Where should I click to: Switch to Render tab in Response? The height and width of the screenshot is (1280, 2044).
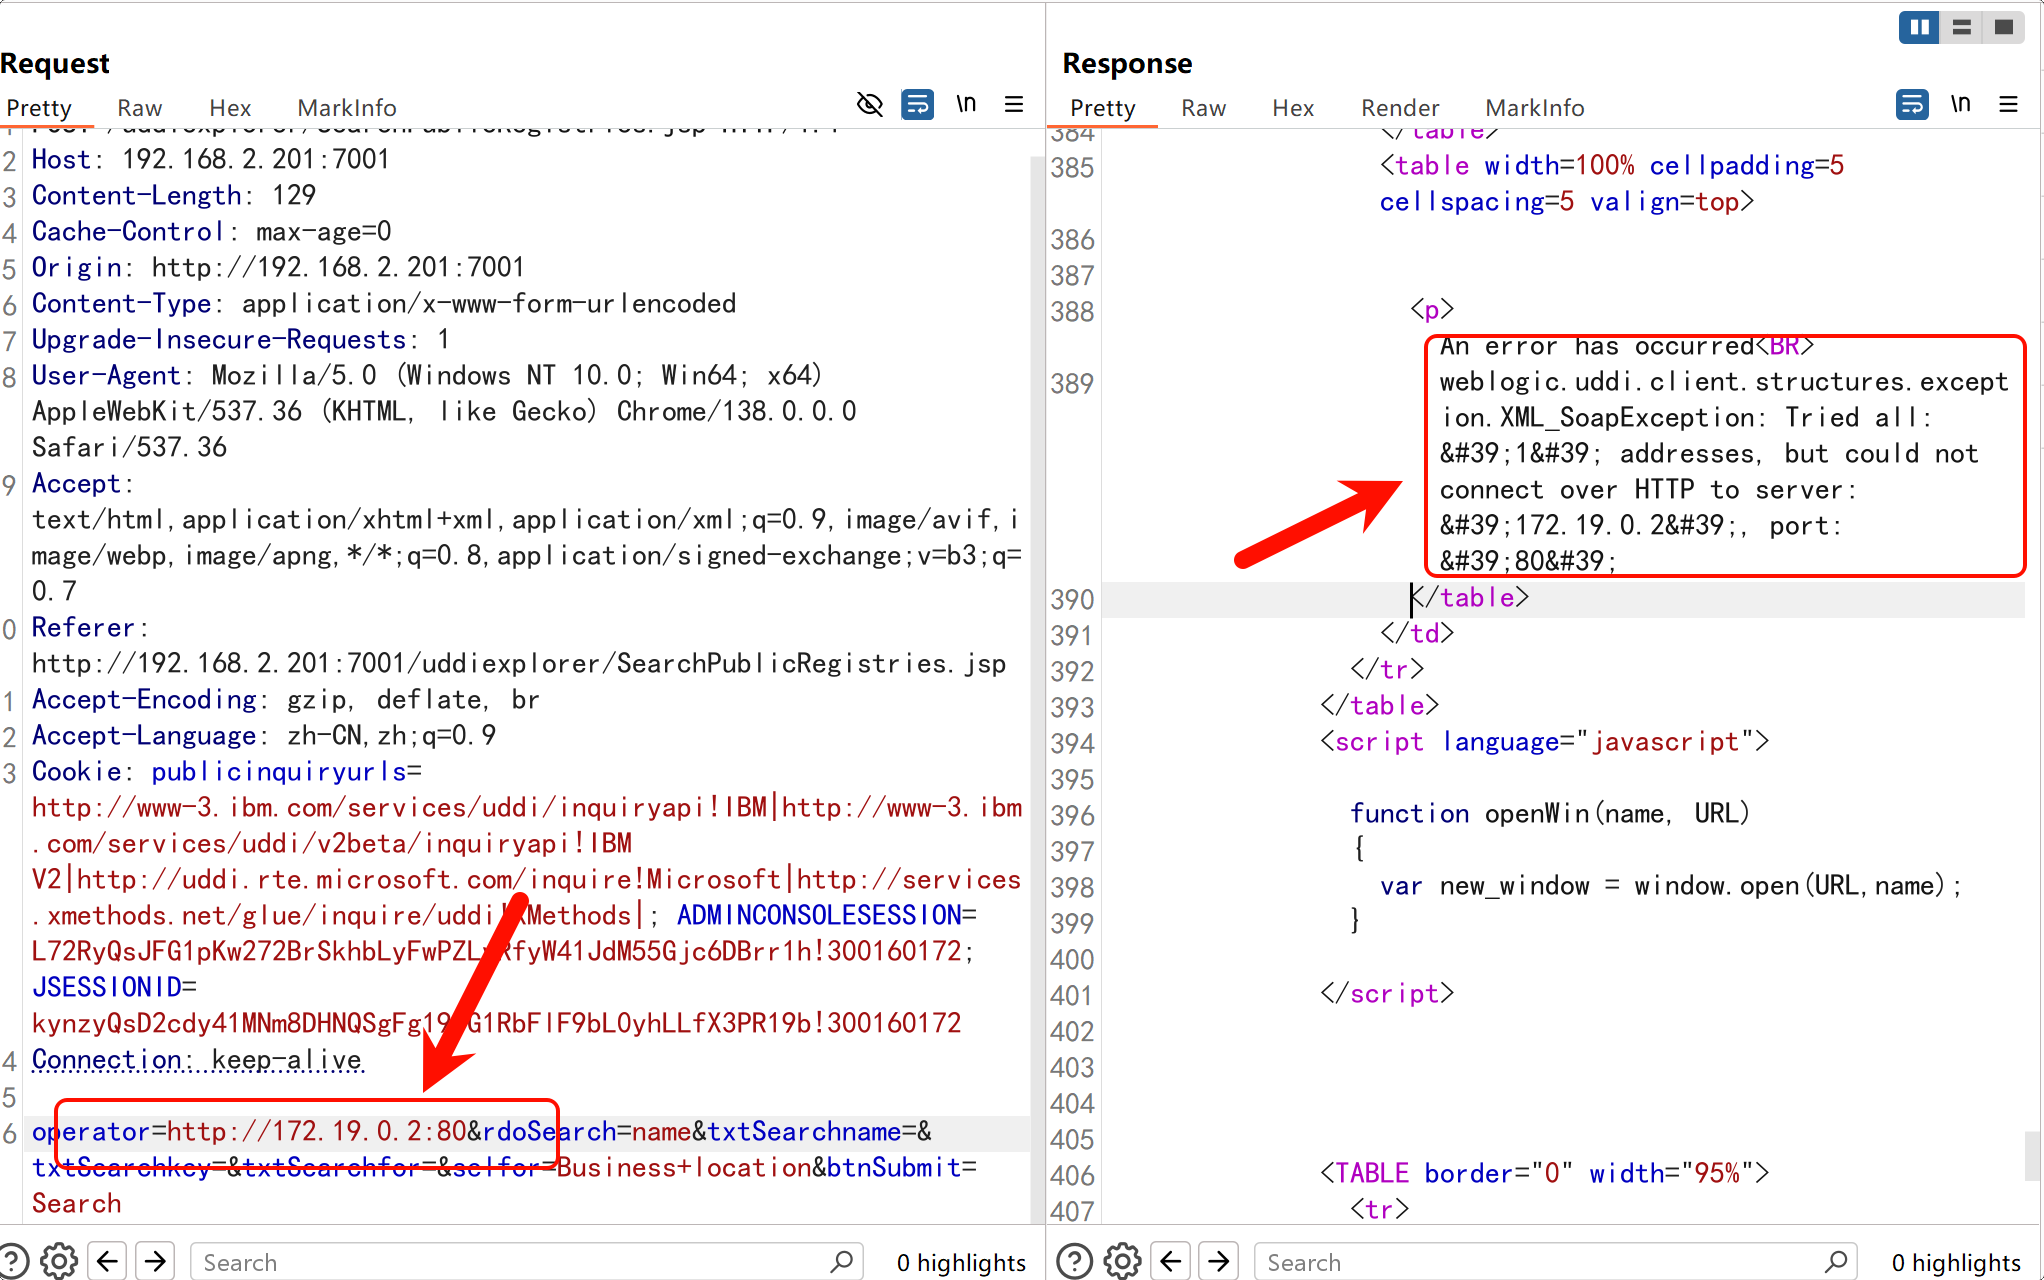1399,108
